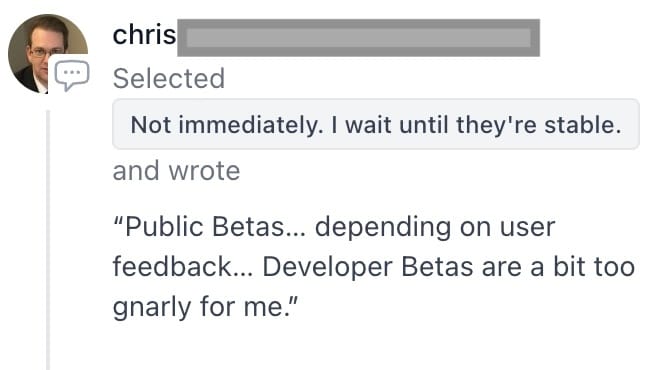Click the word "feedback..." in the quote
The height and width of the screenshot is (370, 664).
pyautogui.click(x=183, y=267)
